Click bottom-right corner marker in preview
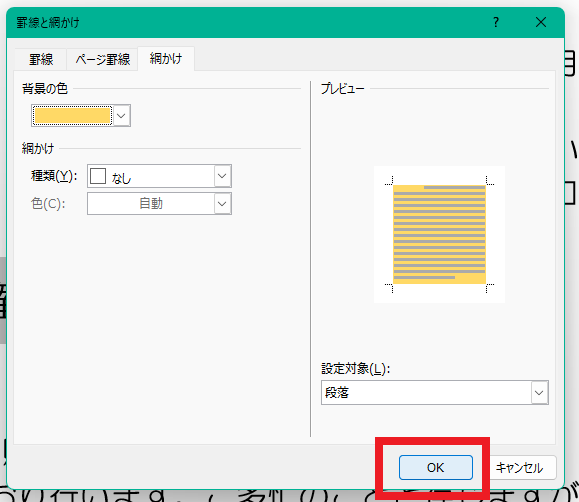Screen dimensions: 579x502 (490, 288)
